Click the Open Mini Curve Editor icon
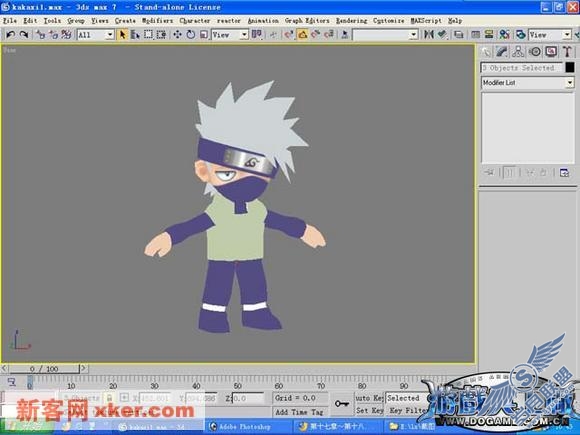This screenshot has height=435, width=580. 11,382
